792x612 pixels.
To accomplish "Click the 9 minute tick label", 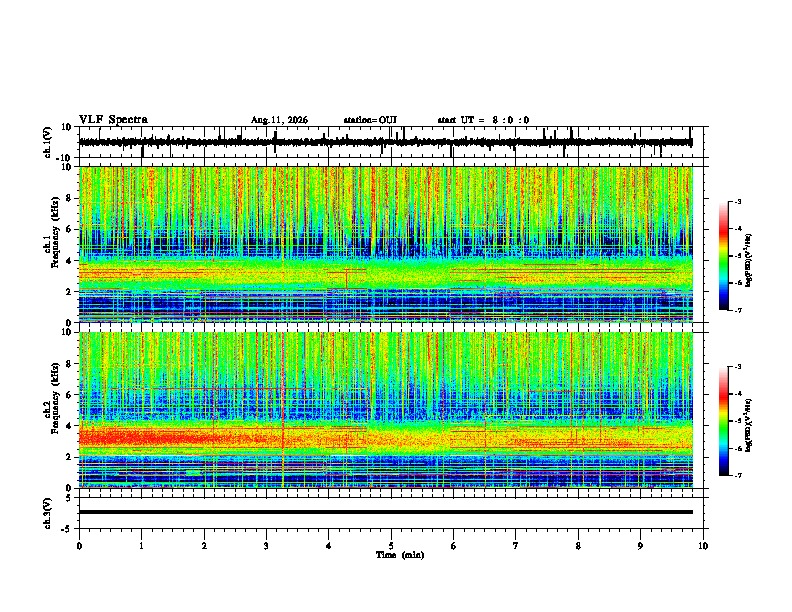I will [640, 546].
